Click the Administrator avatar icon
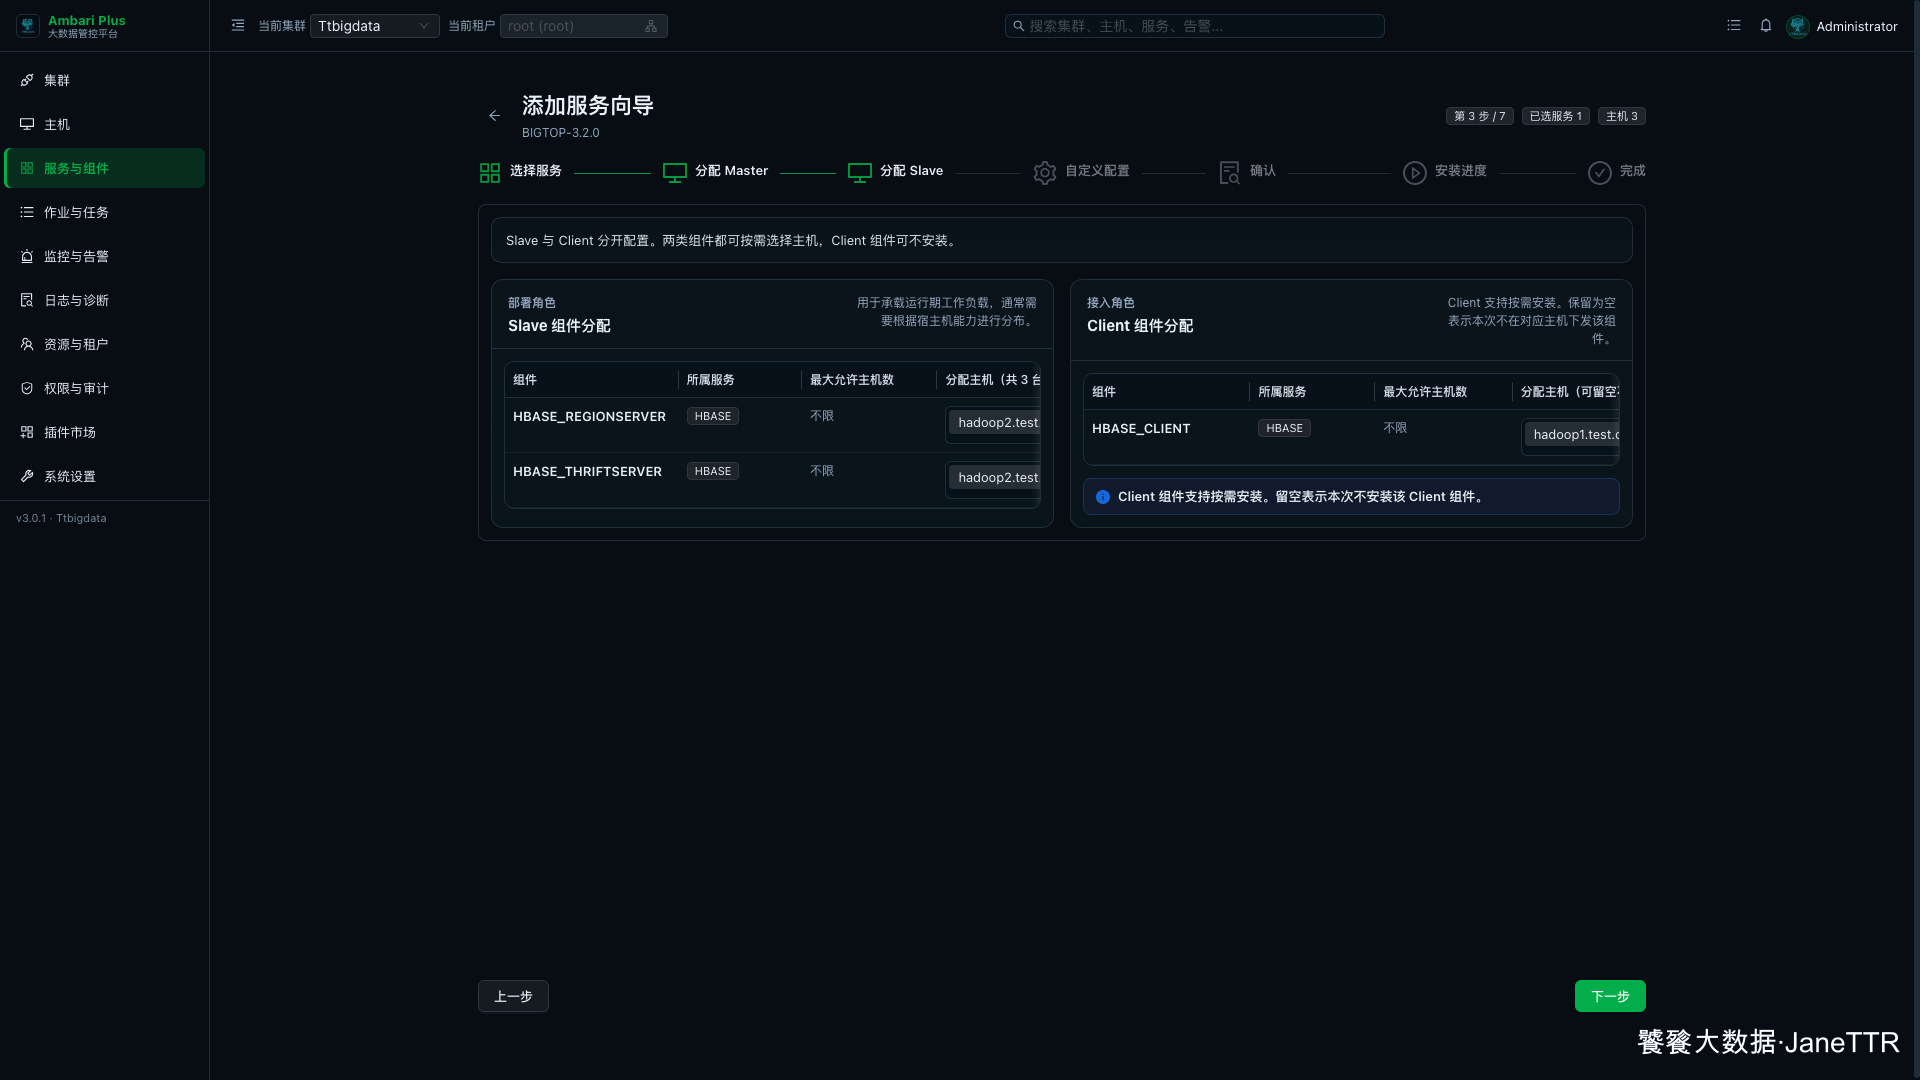 coord(1798,26)
